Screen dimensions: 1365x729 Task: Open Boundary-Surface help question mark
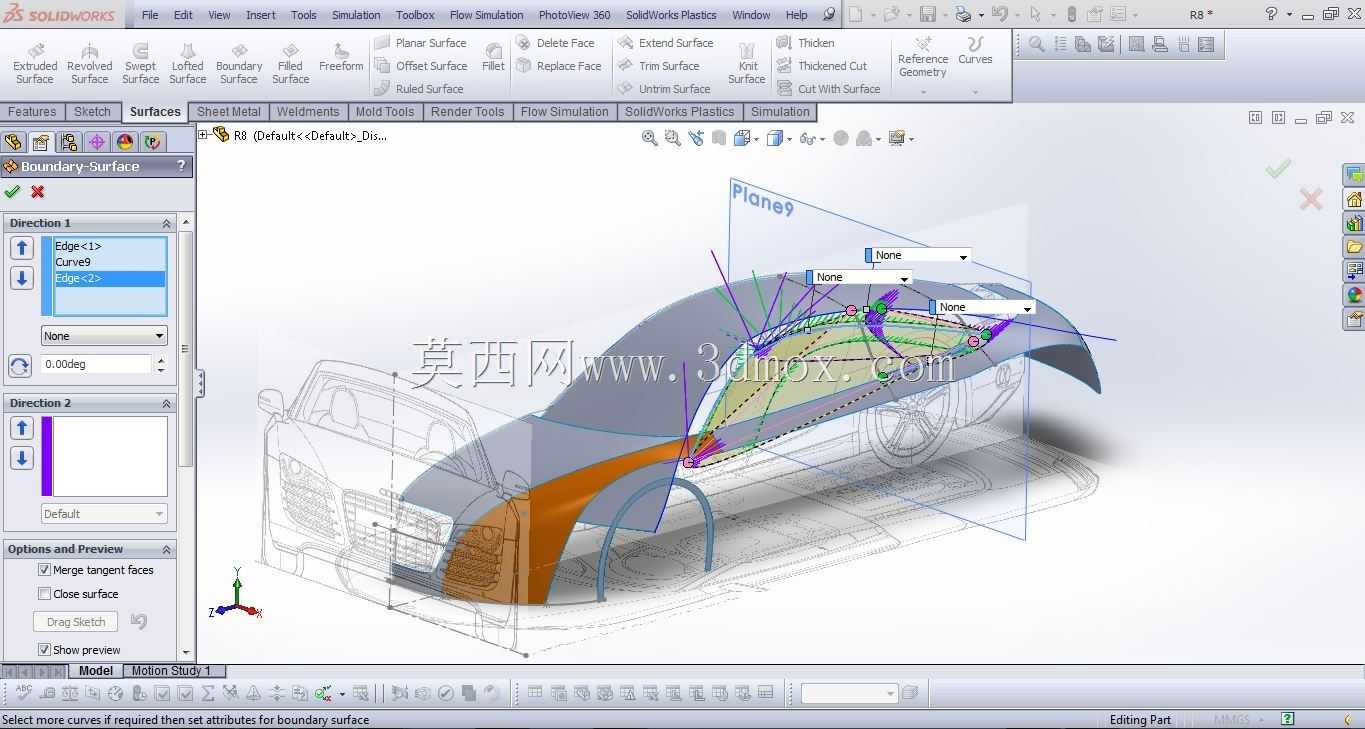[181, 166]
